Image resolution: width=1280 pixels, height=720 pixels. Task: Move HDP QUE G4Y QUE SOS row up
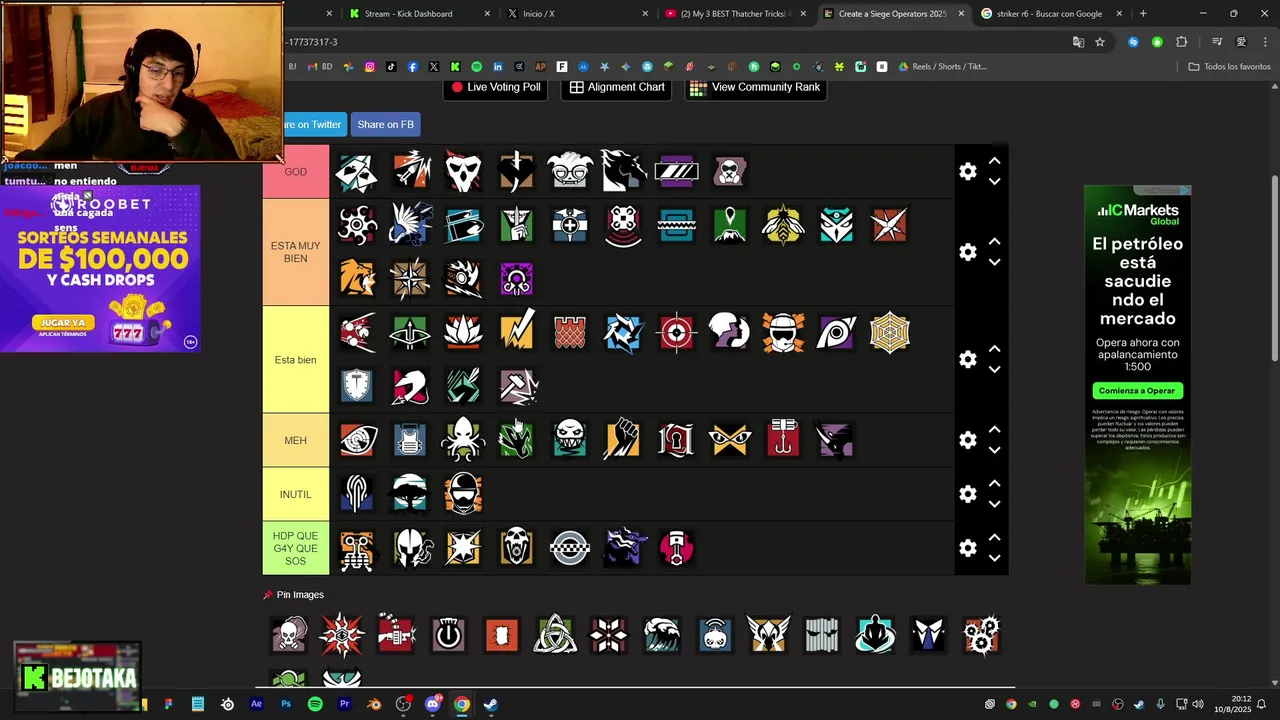click(994, 538)
